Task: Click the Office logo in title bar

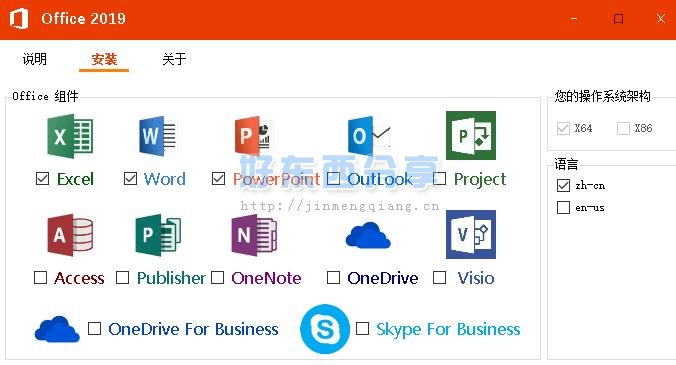Action: pyautogui.click(x=19, y=19)
